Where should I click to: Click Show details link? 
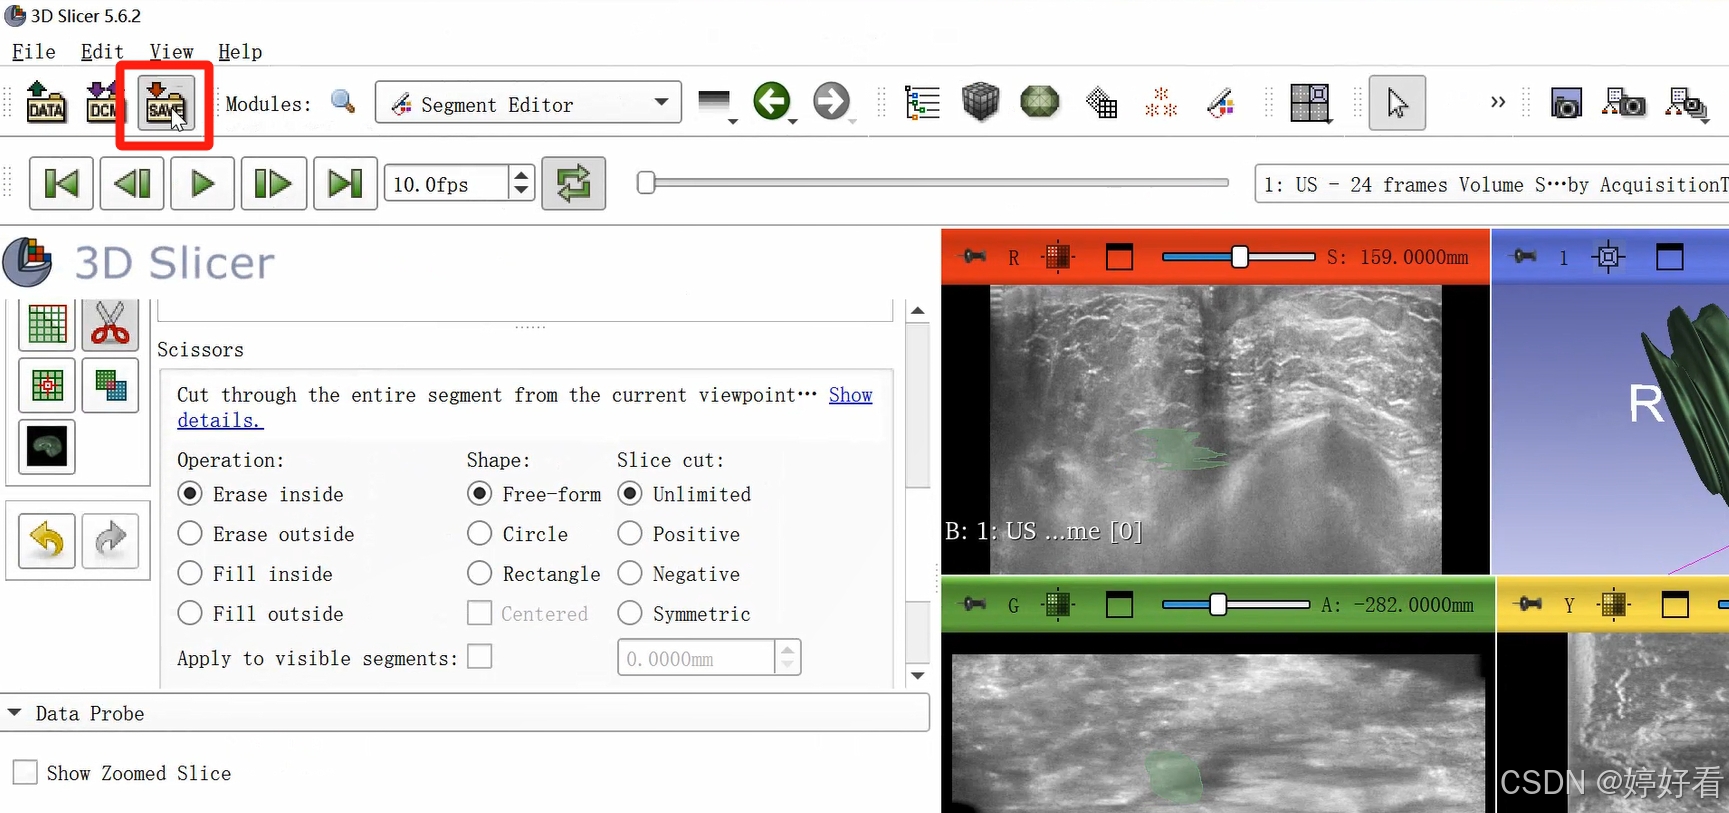[x=850, y=395]
